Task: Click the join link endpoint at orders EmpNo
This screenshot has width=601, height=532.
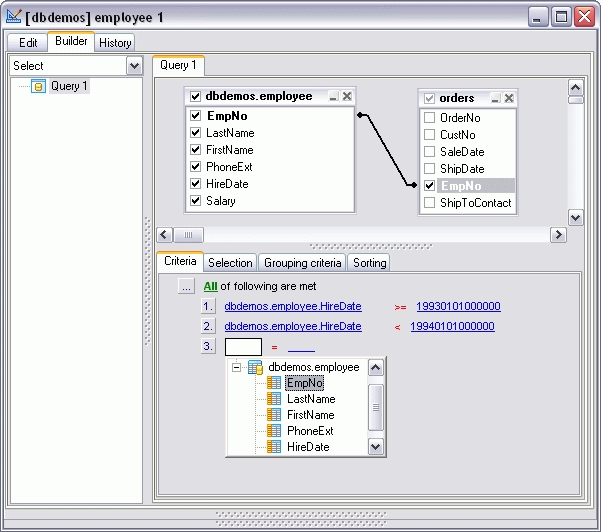Action: click(x=410, y=185)
